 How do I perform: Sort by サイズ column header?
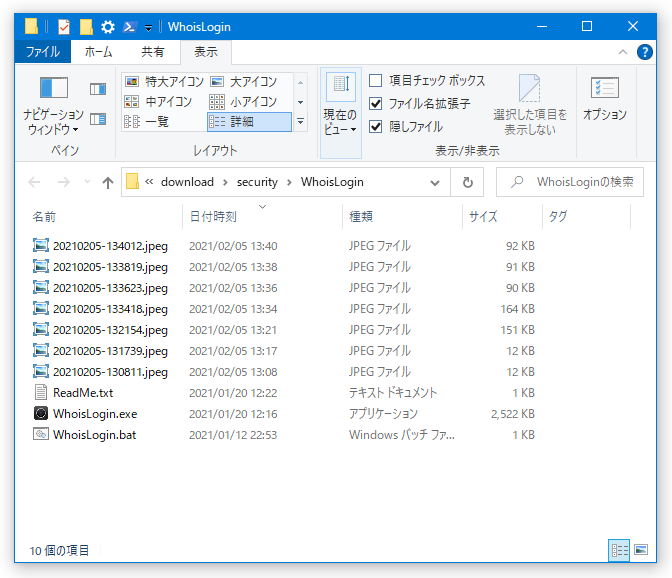pyautogui.click(x=503, y=217)
